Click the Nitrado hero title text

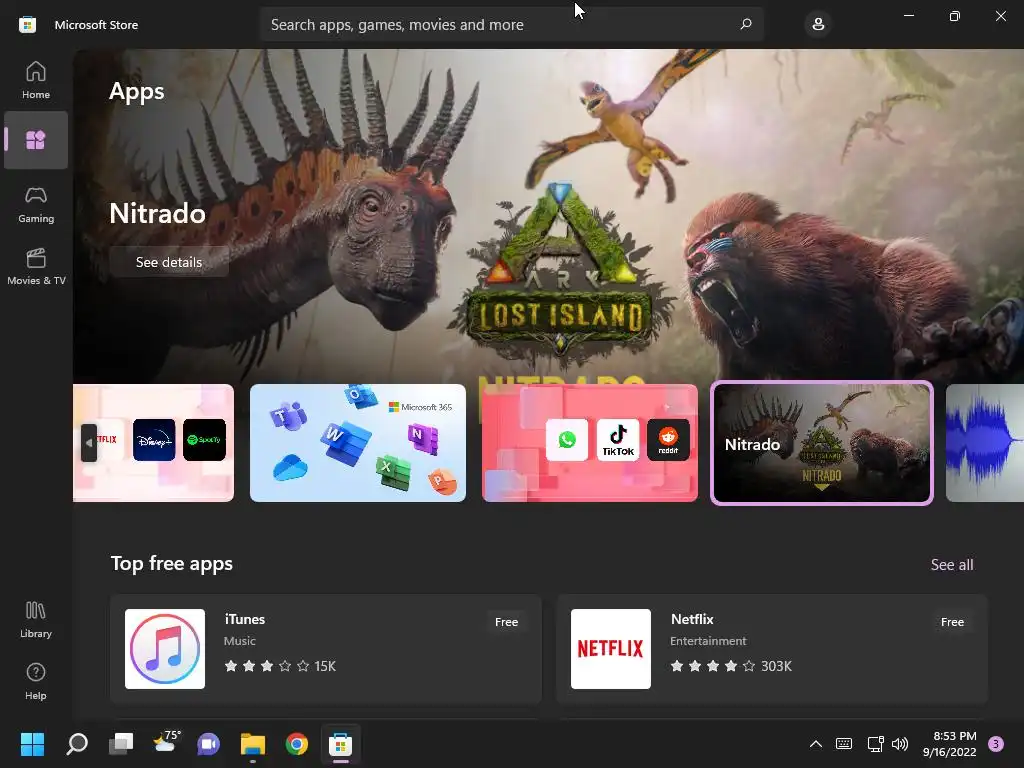click(x=157, y=214)
